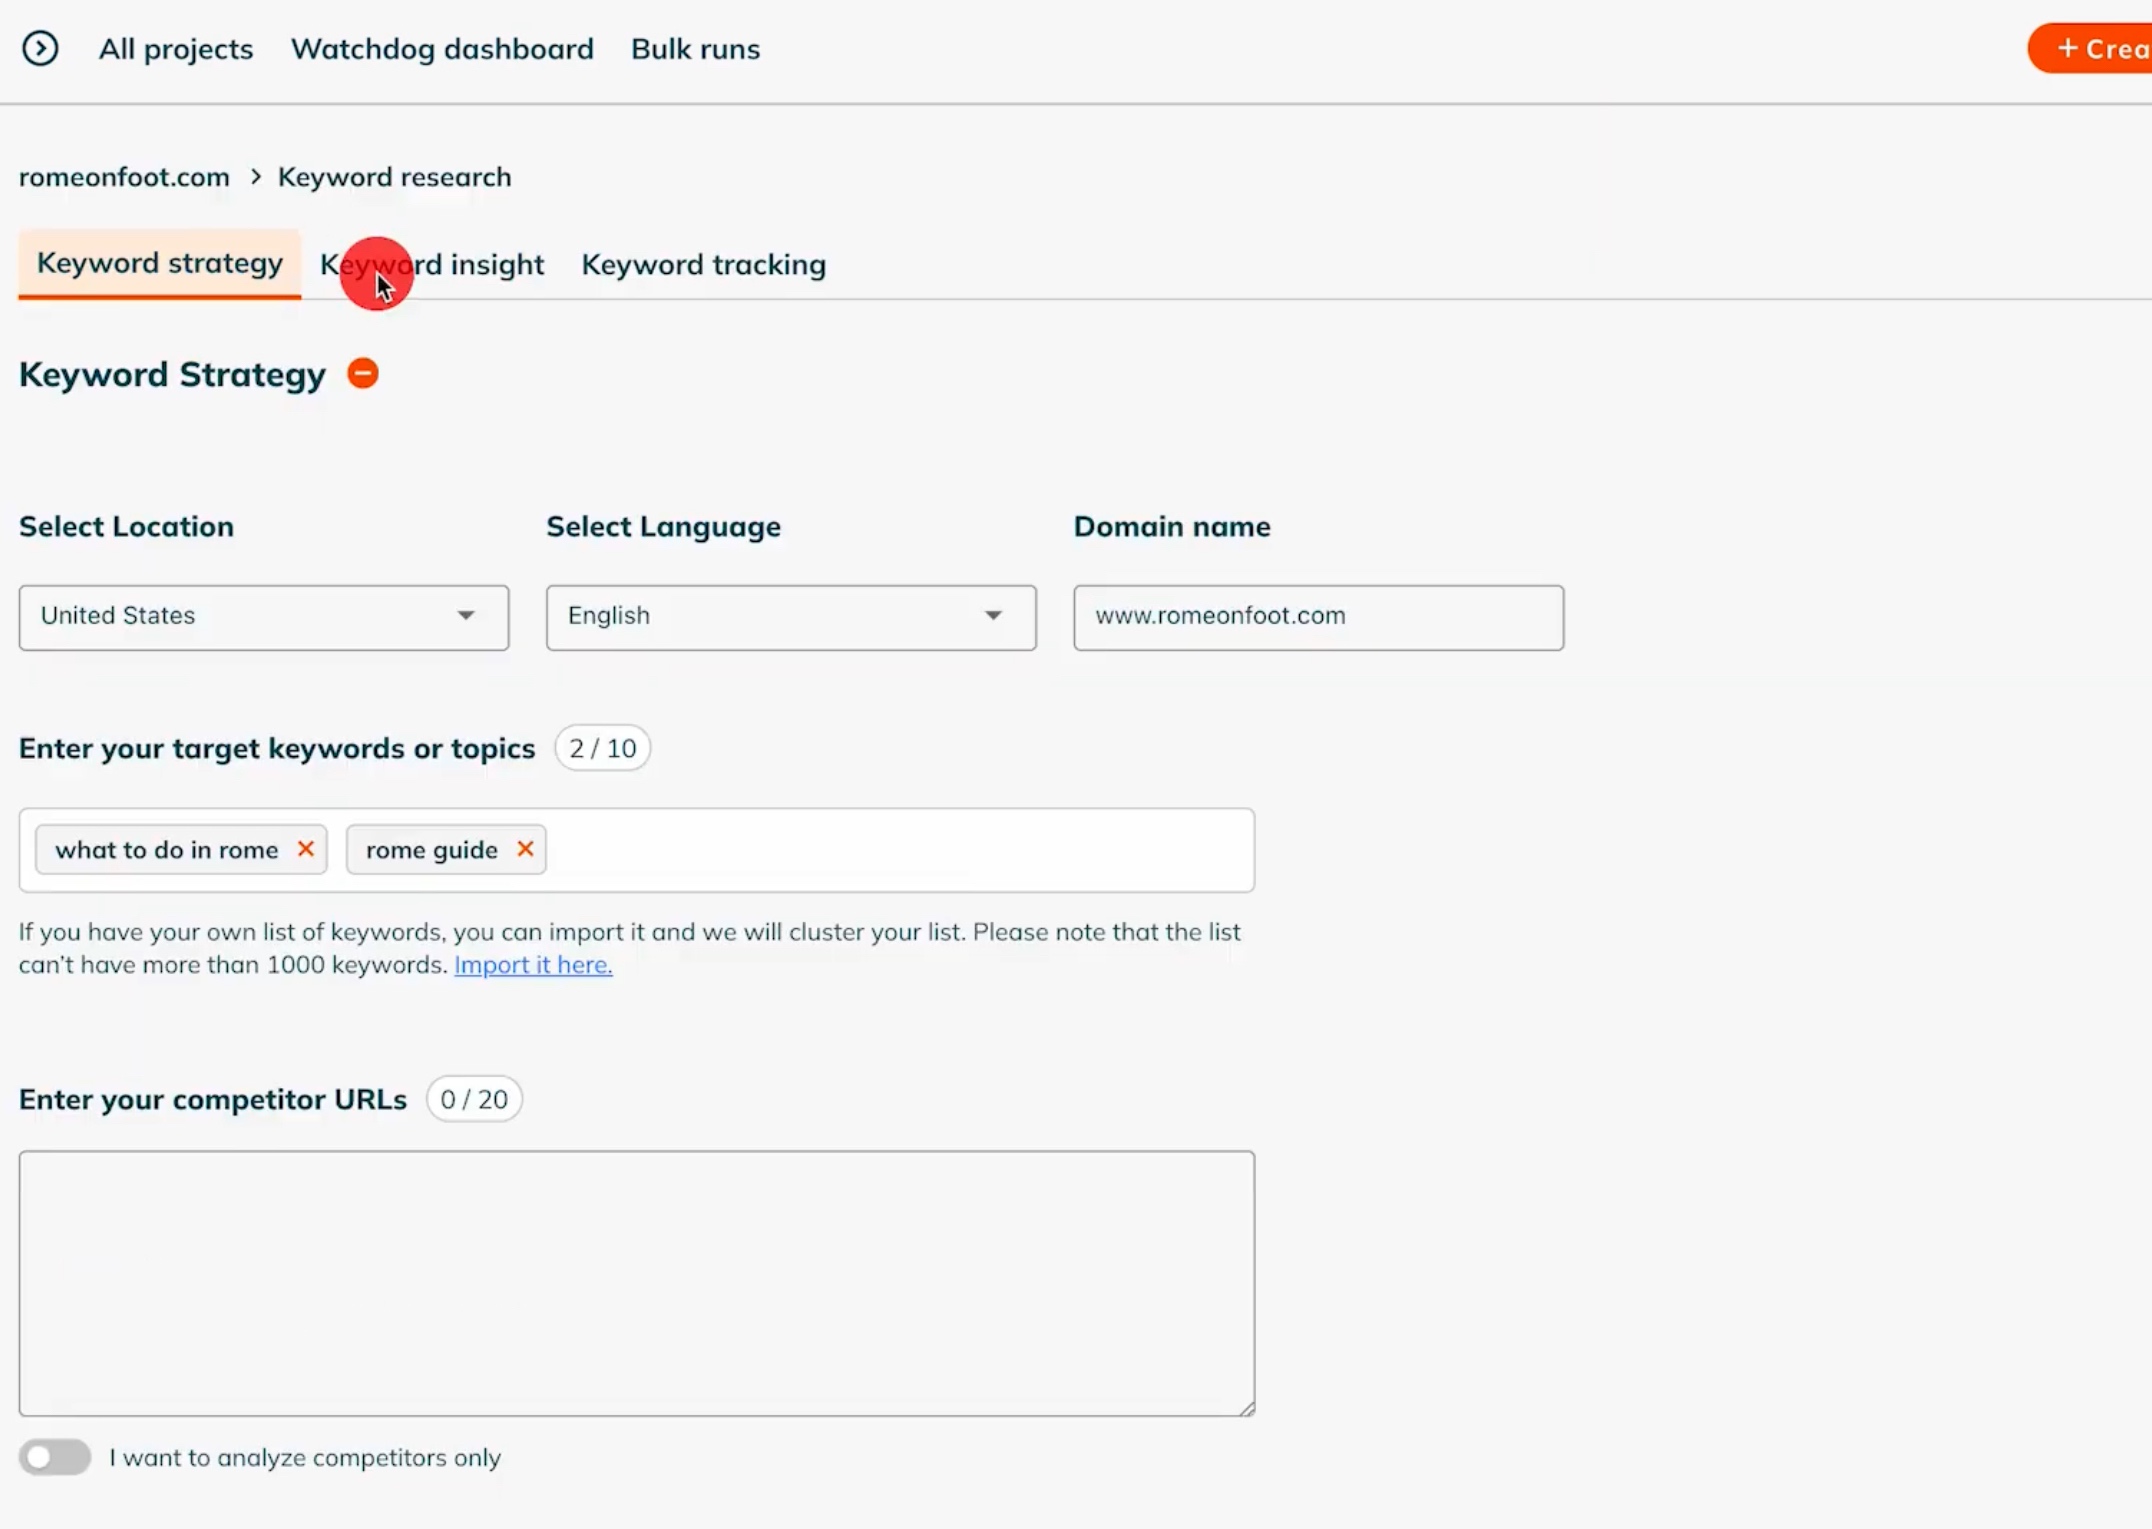Image resolution: width=2152 pixels, height=1529 pixels.
Task: Click the circular arrow icon to expand sidebar
Action: coord(41,48)
